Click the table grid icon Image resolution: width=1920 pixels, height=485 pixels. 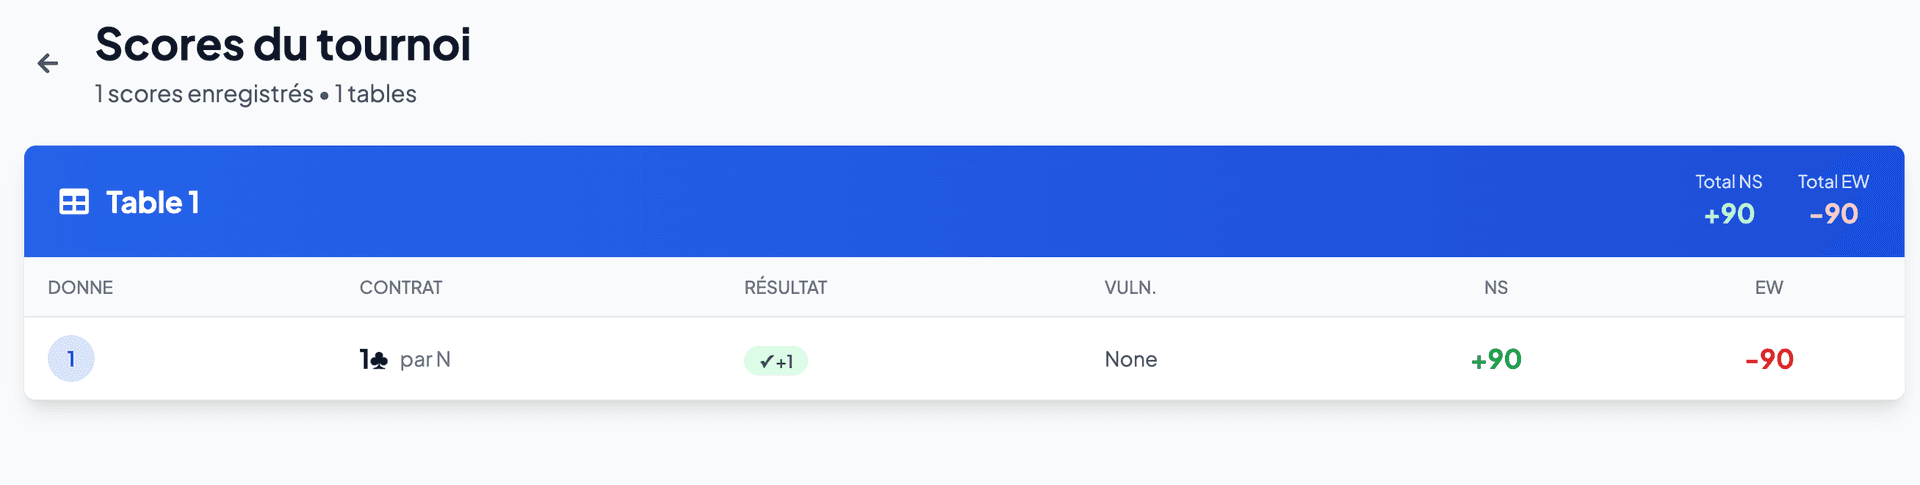74,202
